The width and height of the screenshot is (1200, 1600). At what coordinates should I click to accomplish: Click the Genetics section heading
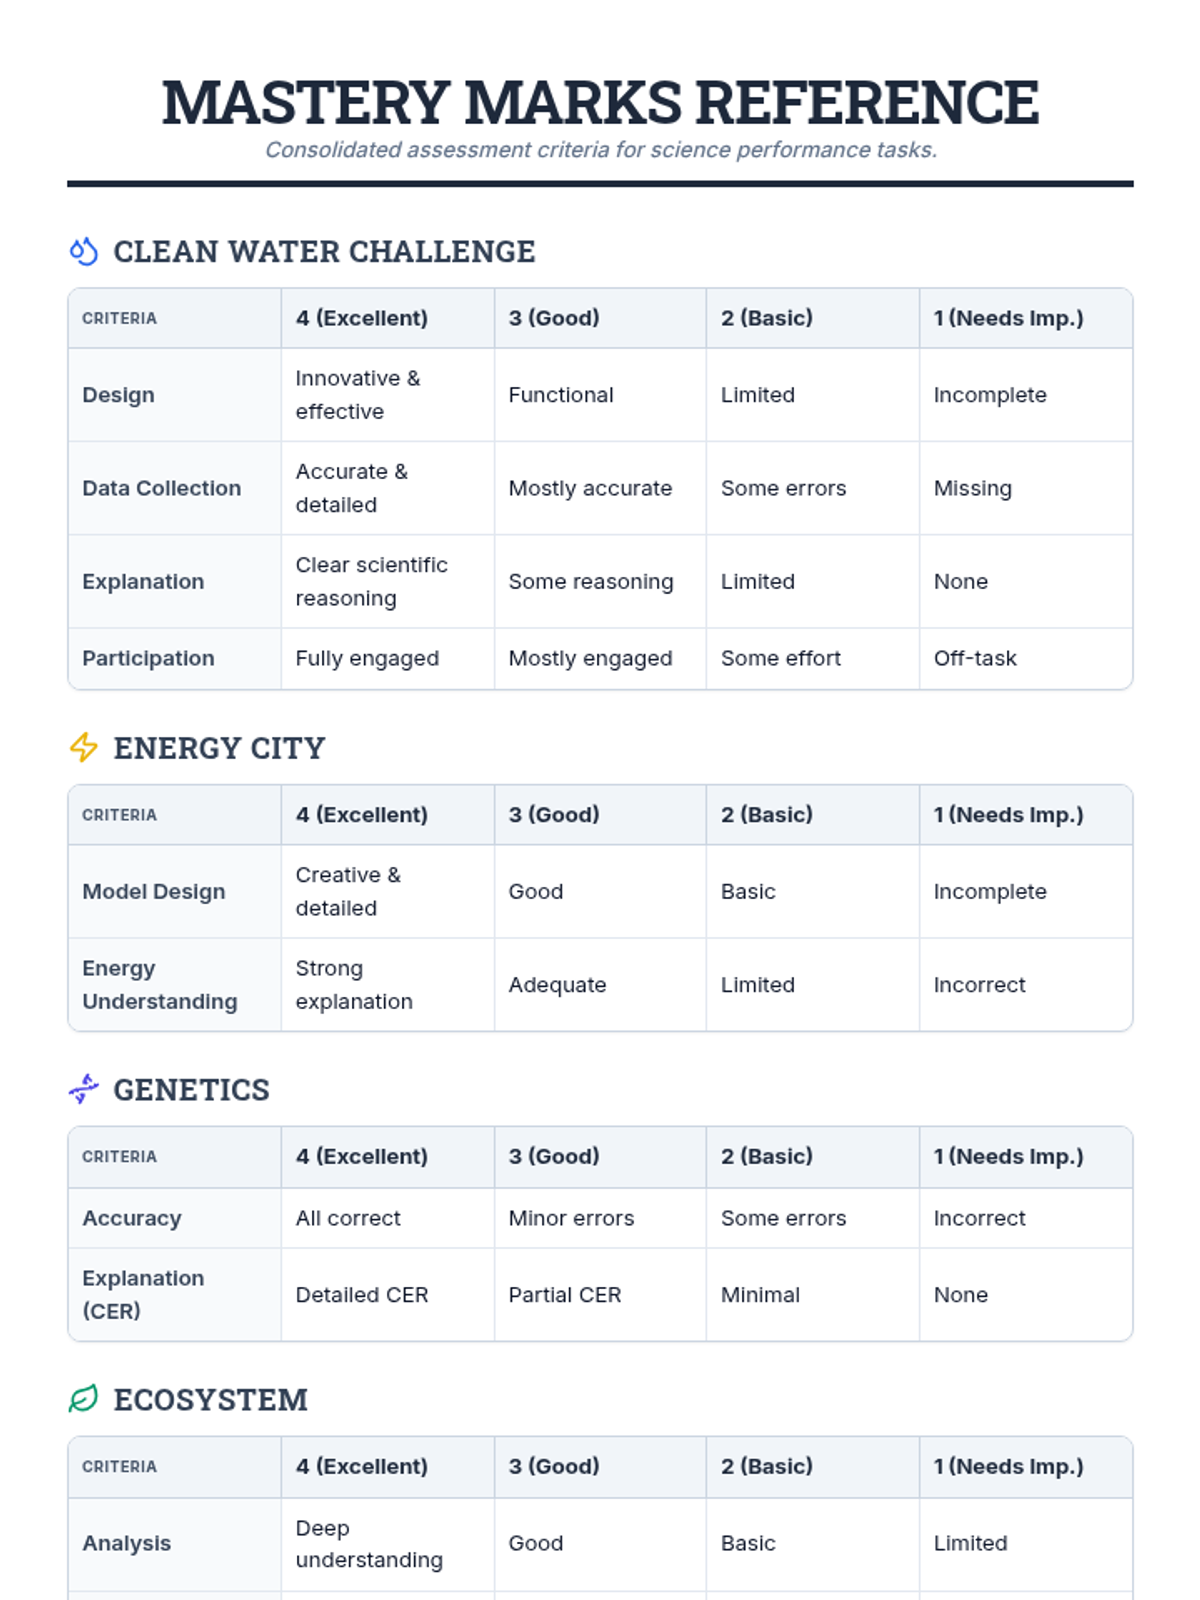(191, 1089)
